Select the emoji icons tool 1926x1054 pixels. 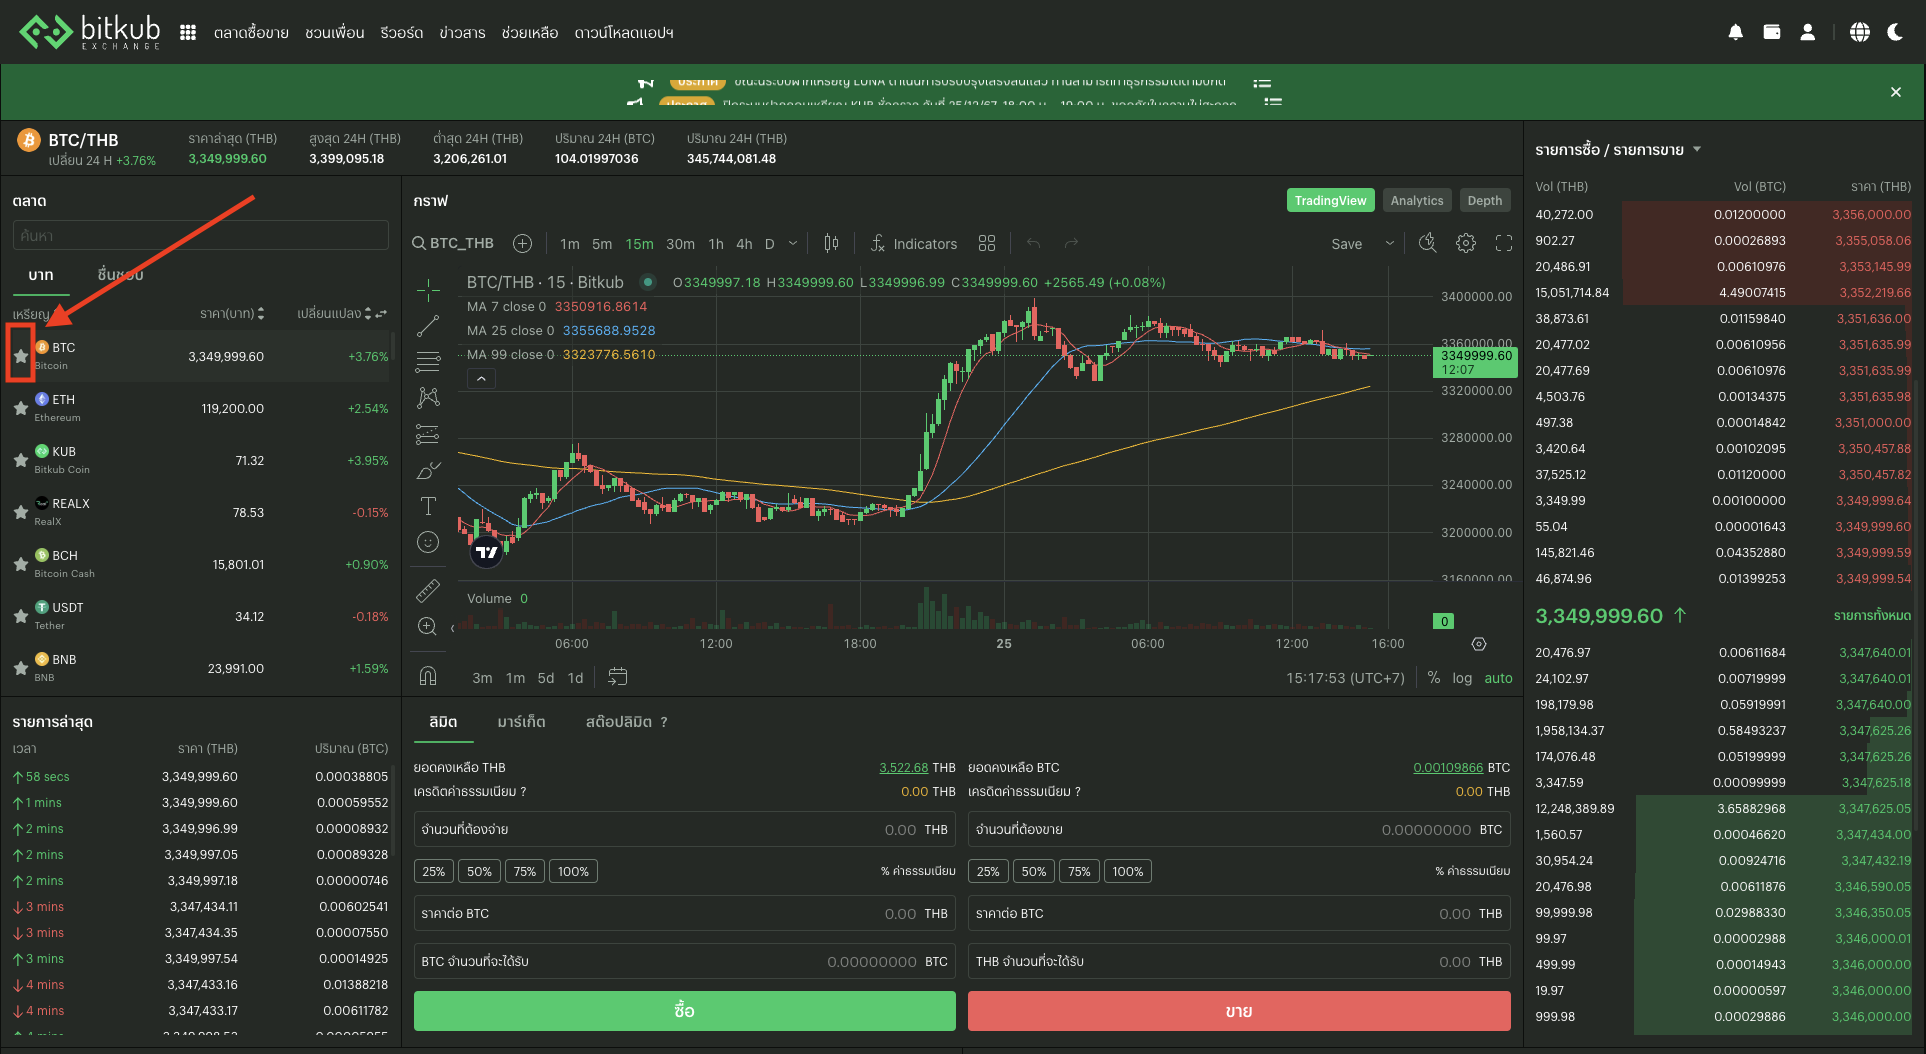(x=428, y=542)
